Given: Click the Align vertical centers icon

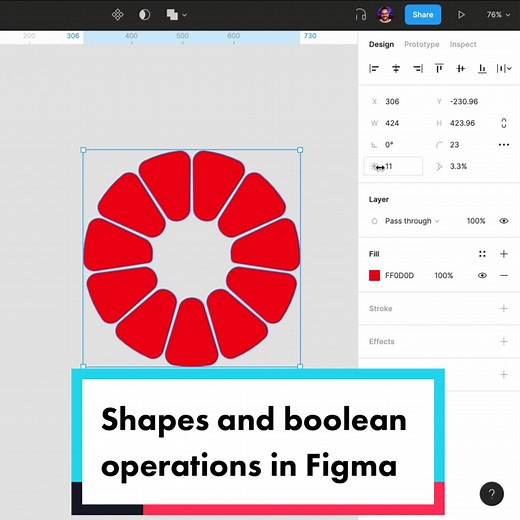Looking at the screenshot, I should 461,69.
